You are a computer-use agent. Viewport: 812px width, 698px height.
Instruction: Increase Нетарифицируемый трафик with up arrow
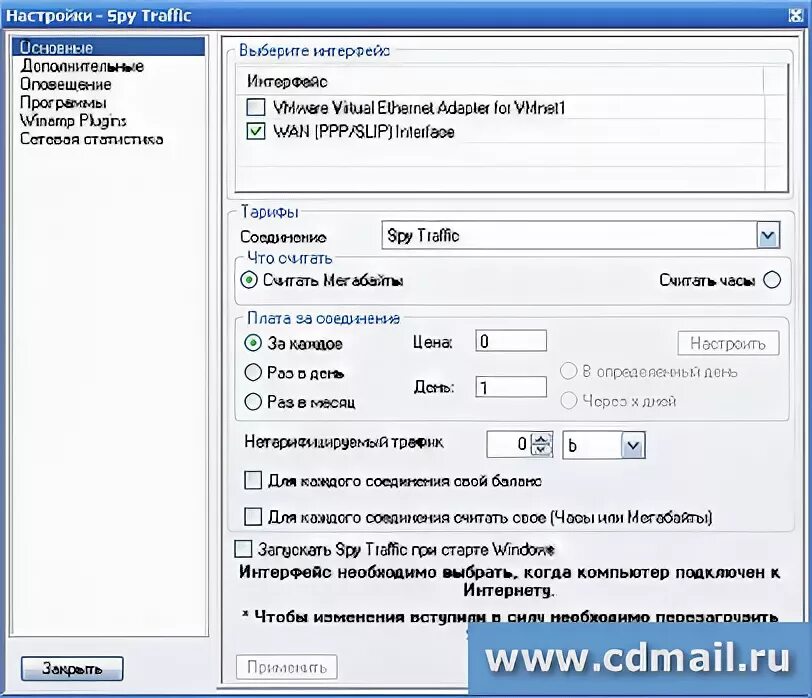click(x=541, y=439)
